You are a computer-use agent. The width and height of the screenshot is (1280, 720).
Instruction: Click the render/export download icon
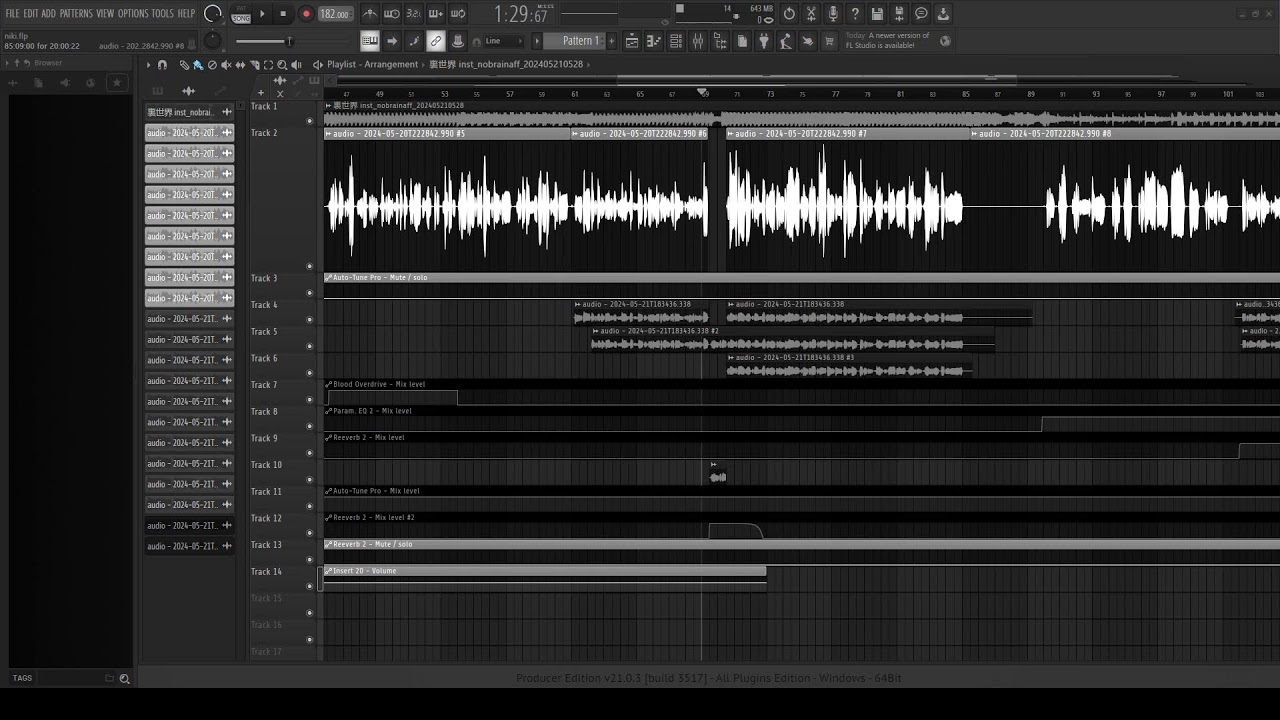(943, 14)
